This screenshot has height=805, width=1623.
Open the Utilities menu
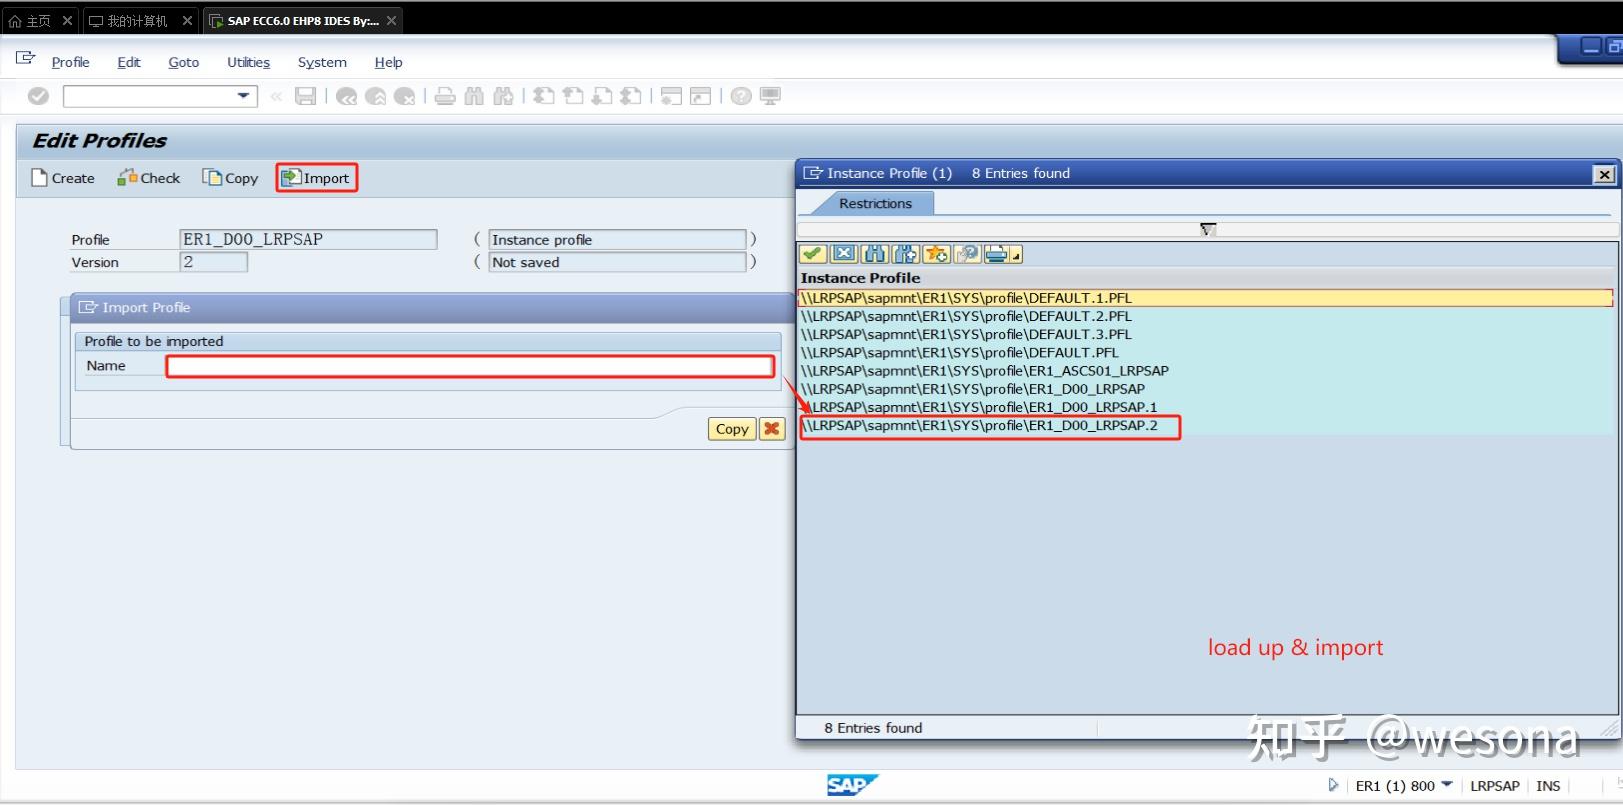point(248,62)
